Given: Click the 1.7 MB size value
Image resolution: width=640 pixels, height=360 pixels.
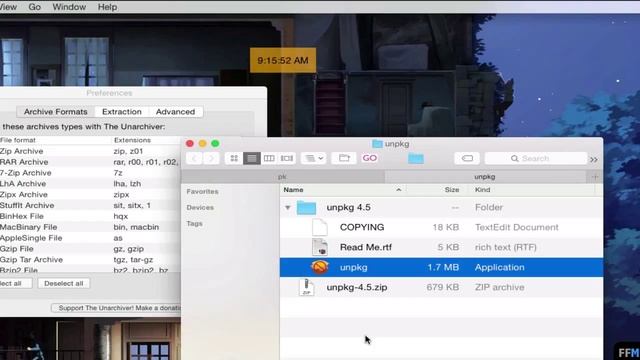Looking at the screenshot, I should tap(443, 267).
